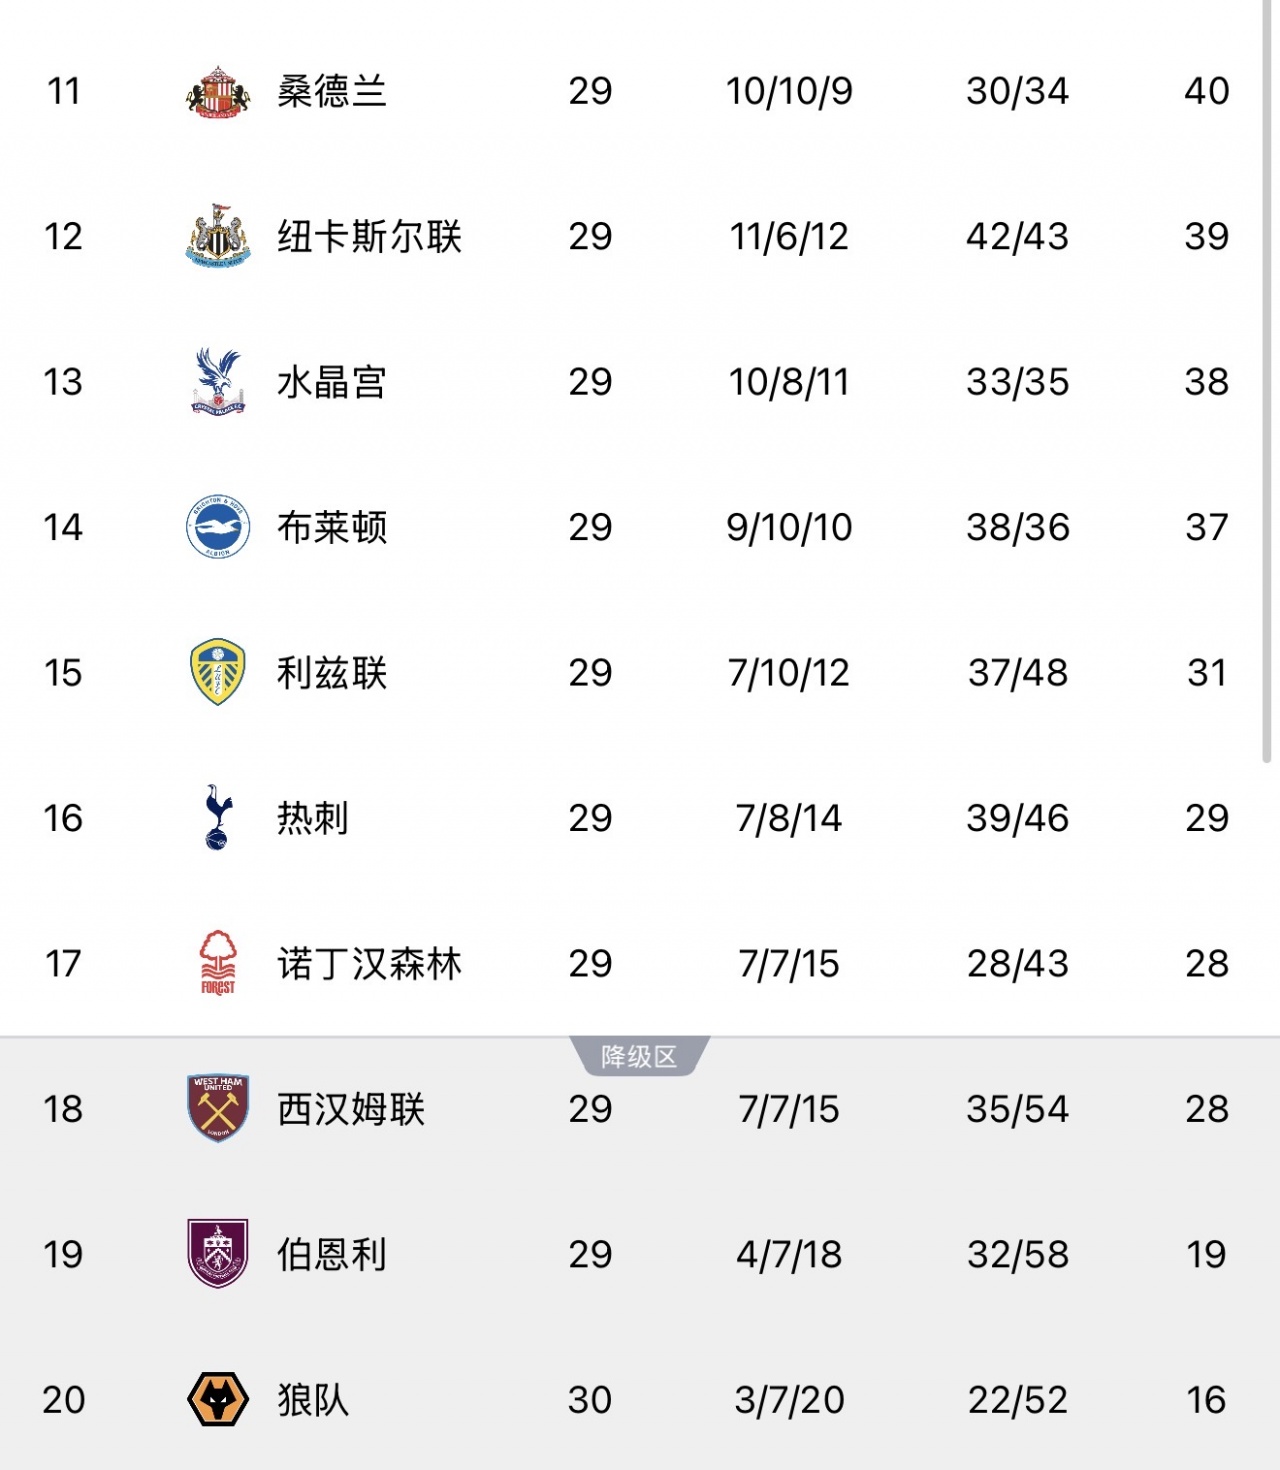The image size is (1280, 1470).
Task: Click the Sunderland club crest
Action: 217,92
